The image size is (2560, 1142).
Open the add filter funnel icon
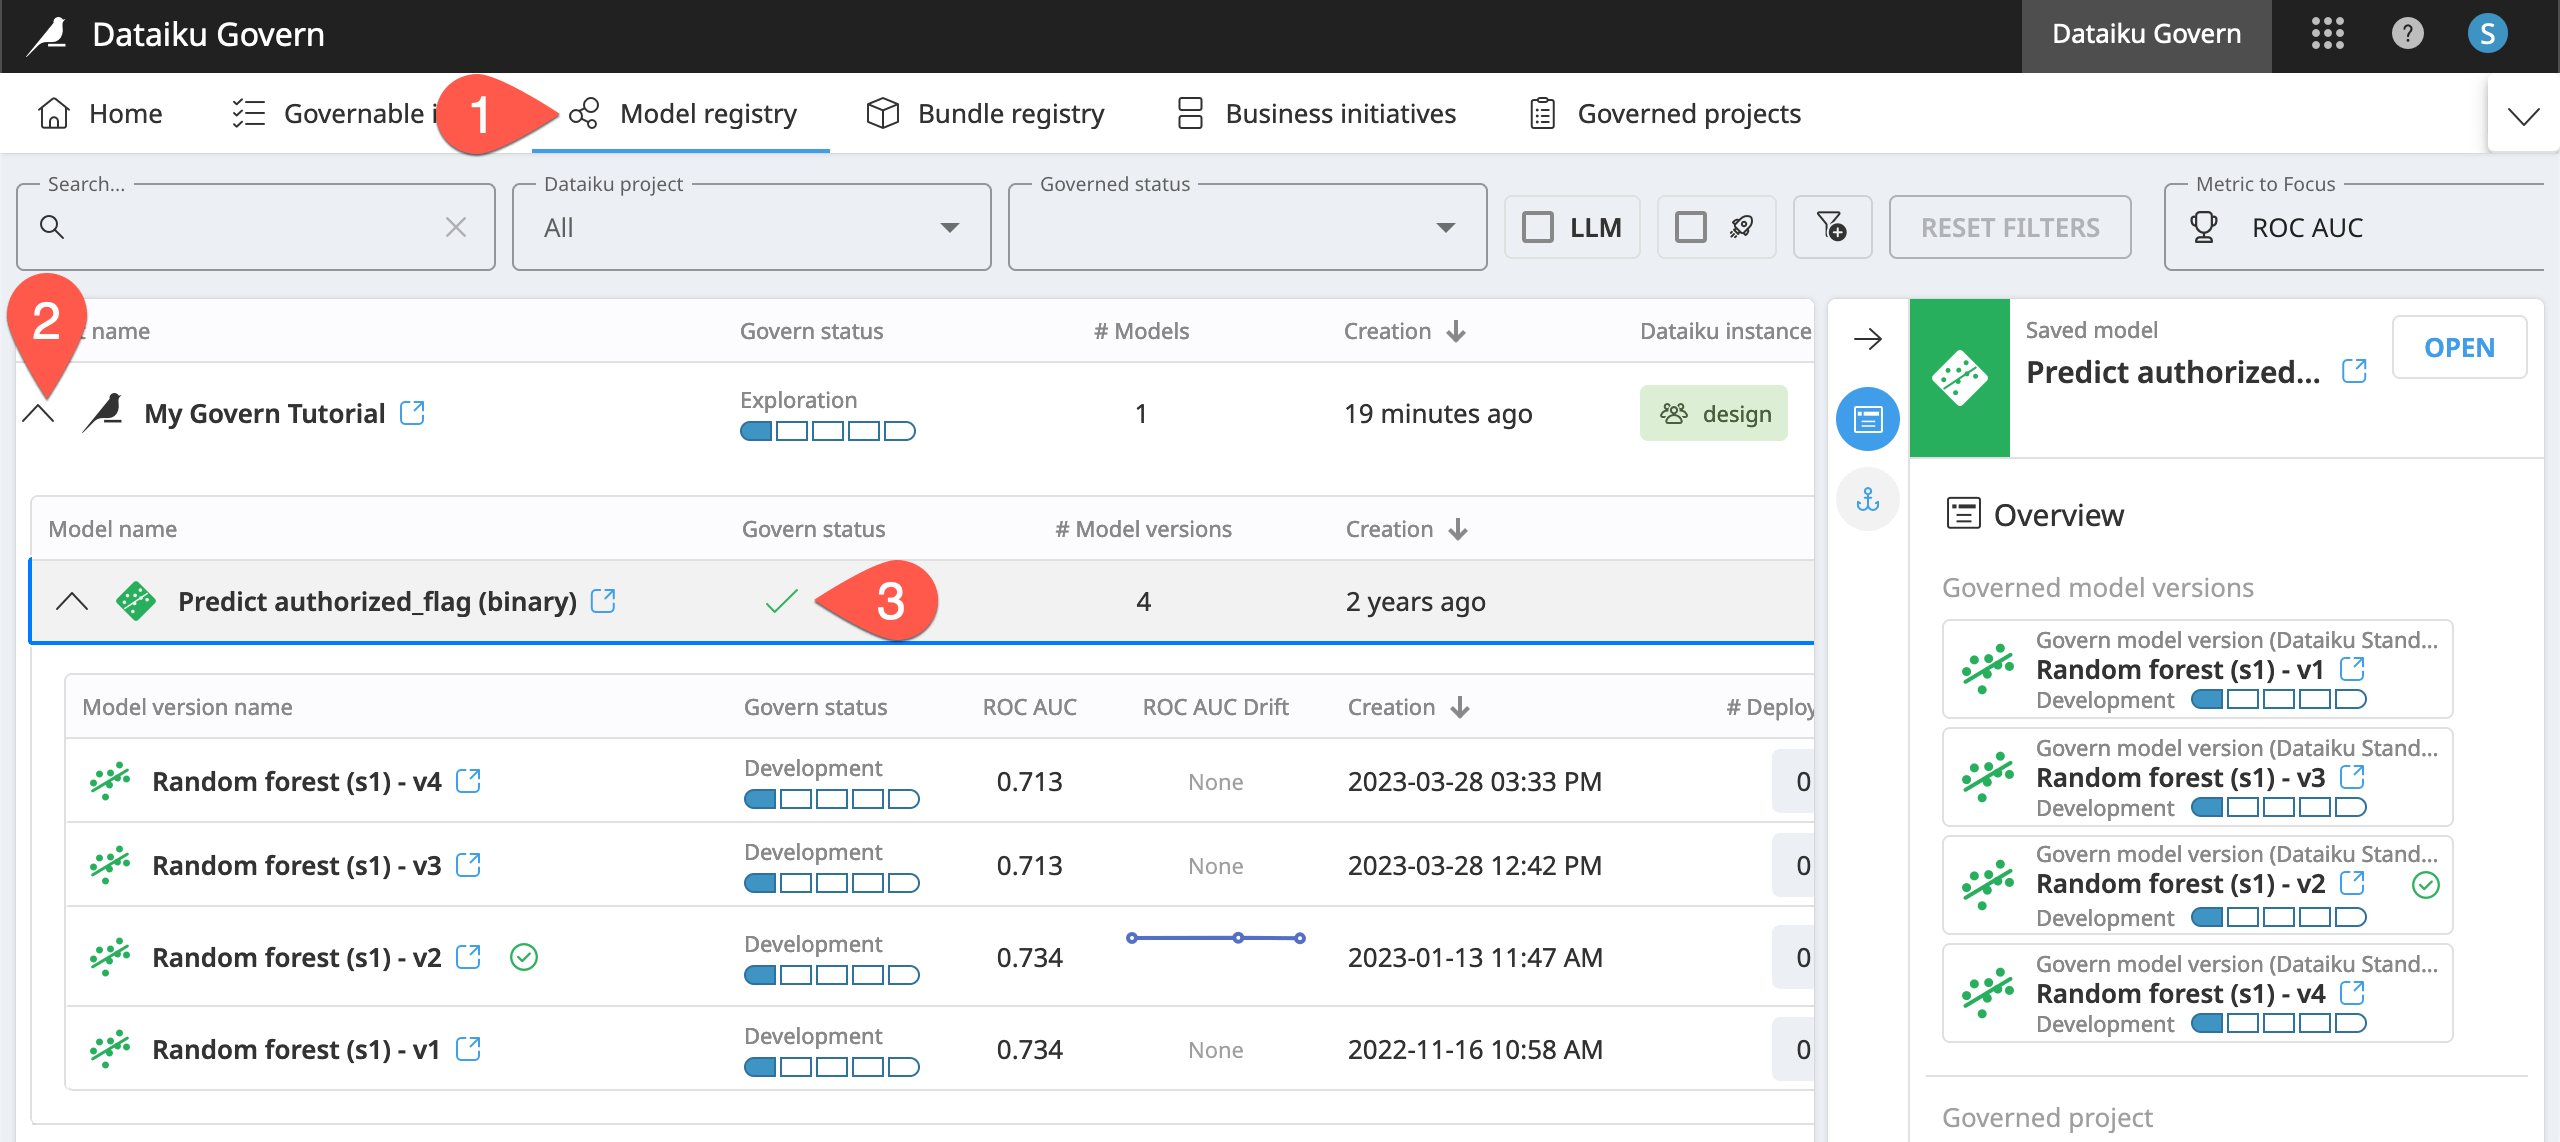(1831, 227)
